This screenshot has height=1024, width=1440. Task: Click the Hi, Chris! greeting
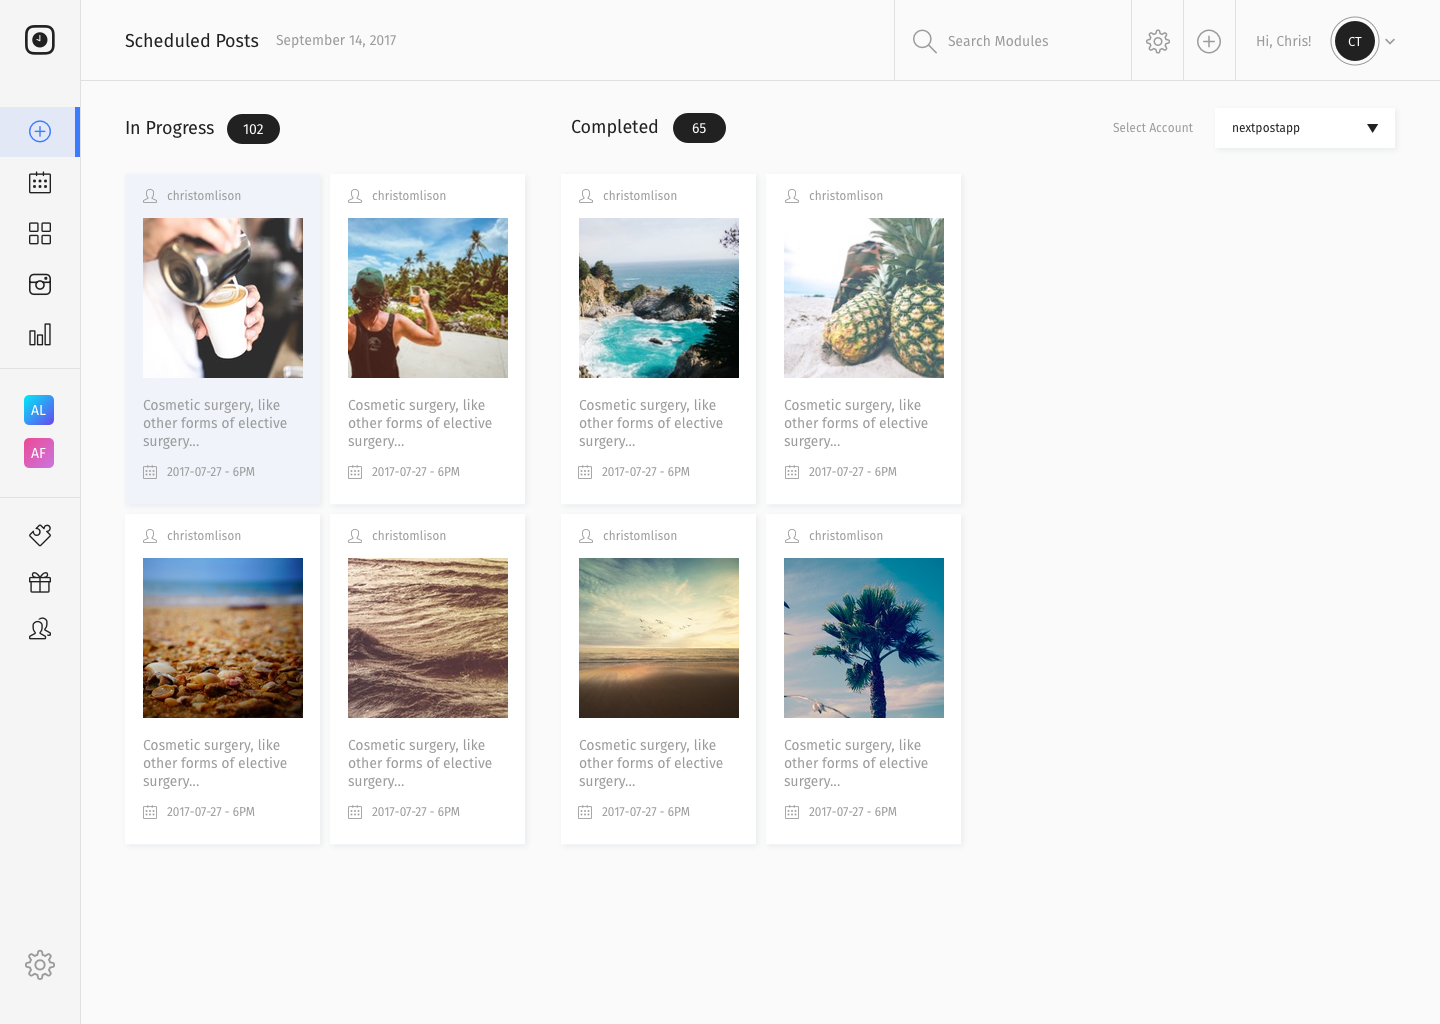coord(1283,41)
